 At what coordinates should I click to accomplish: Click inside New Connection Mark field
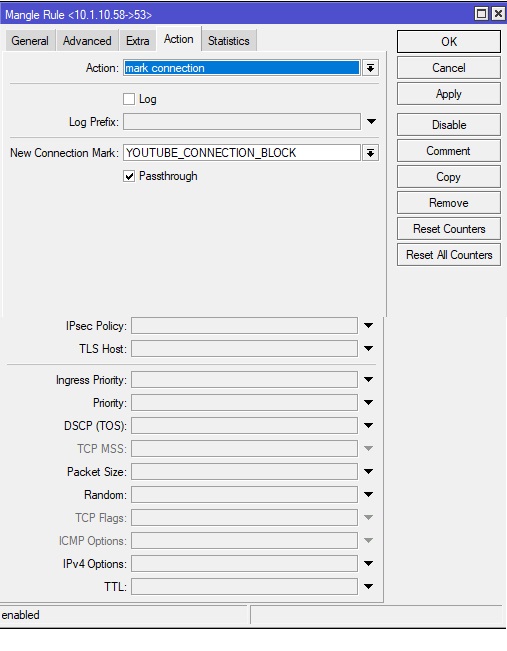242,153
